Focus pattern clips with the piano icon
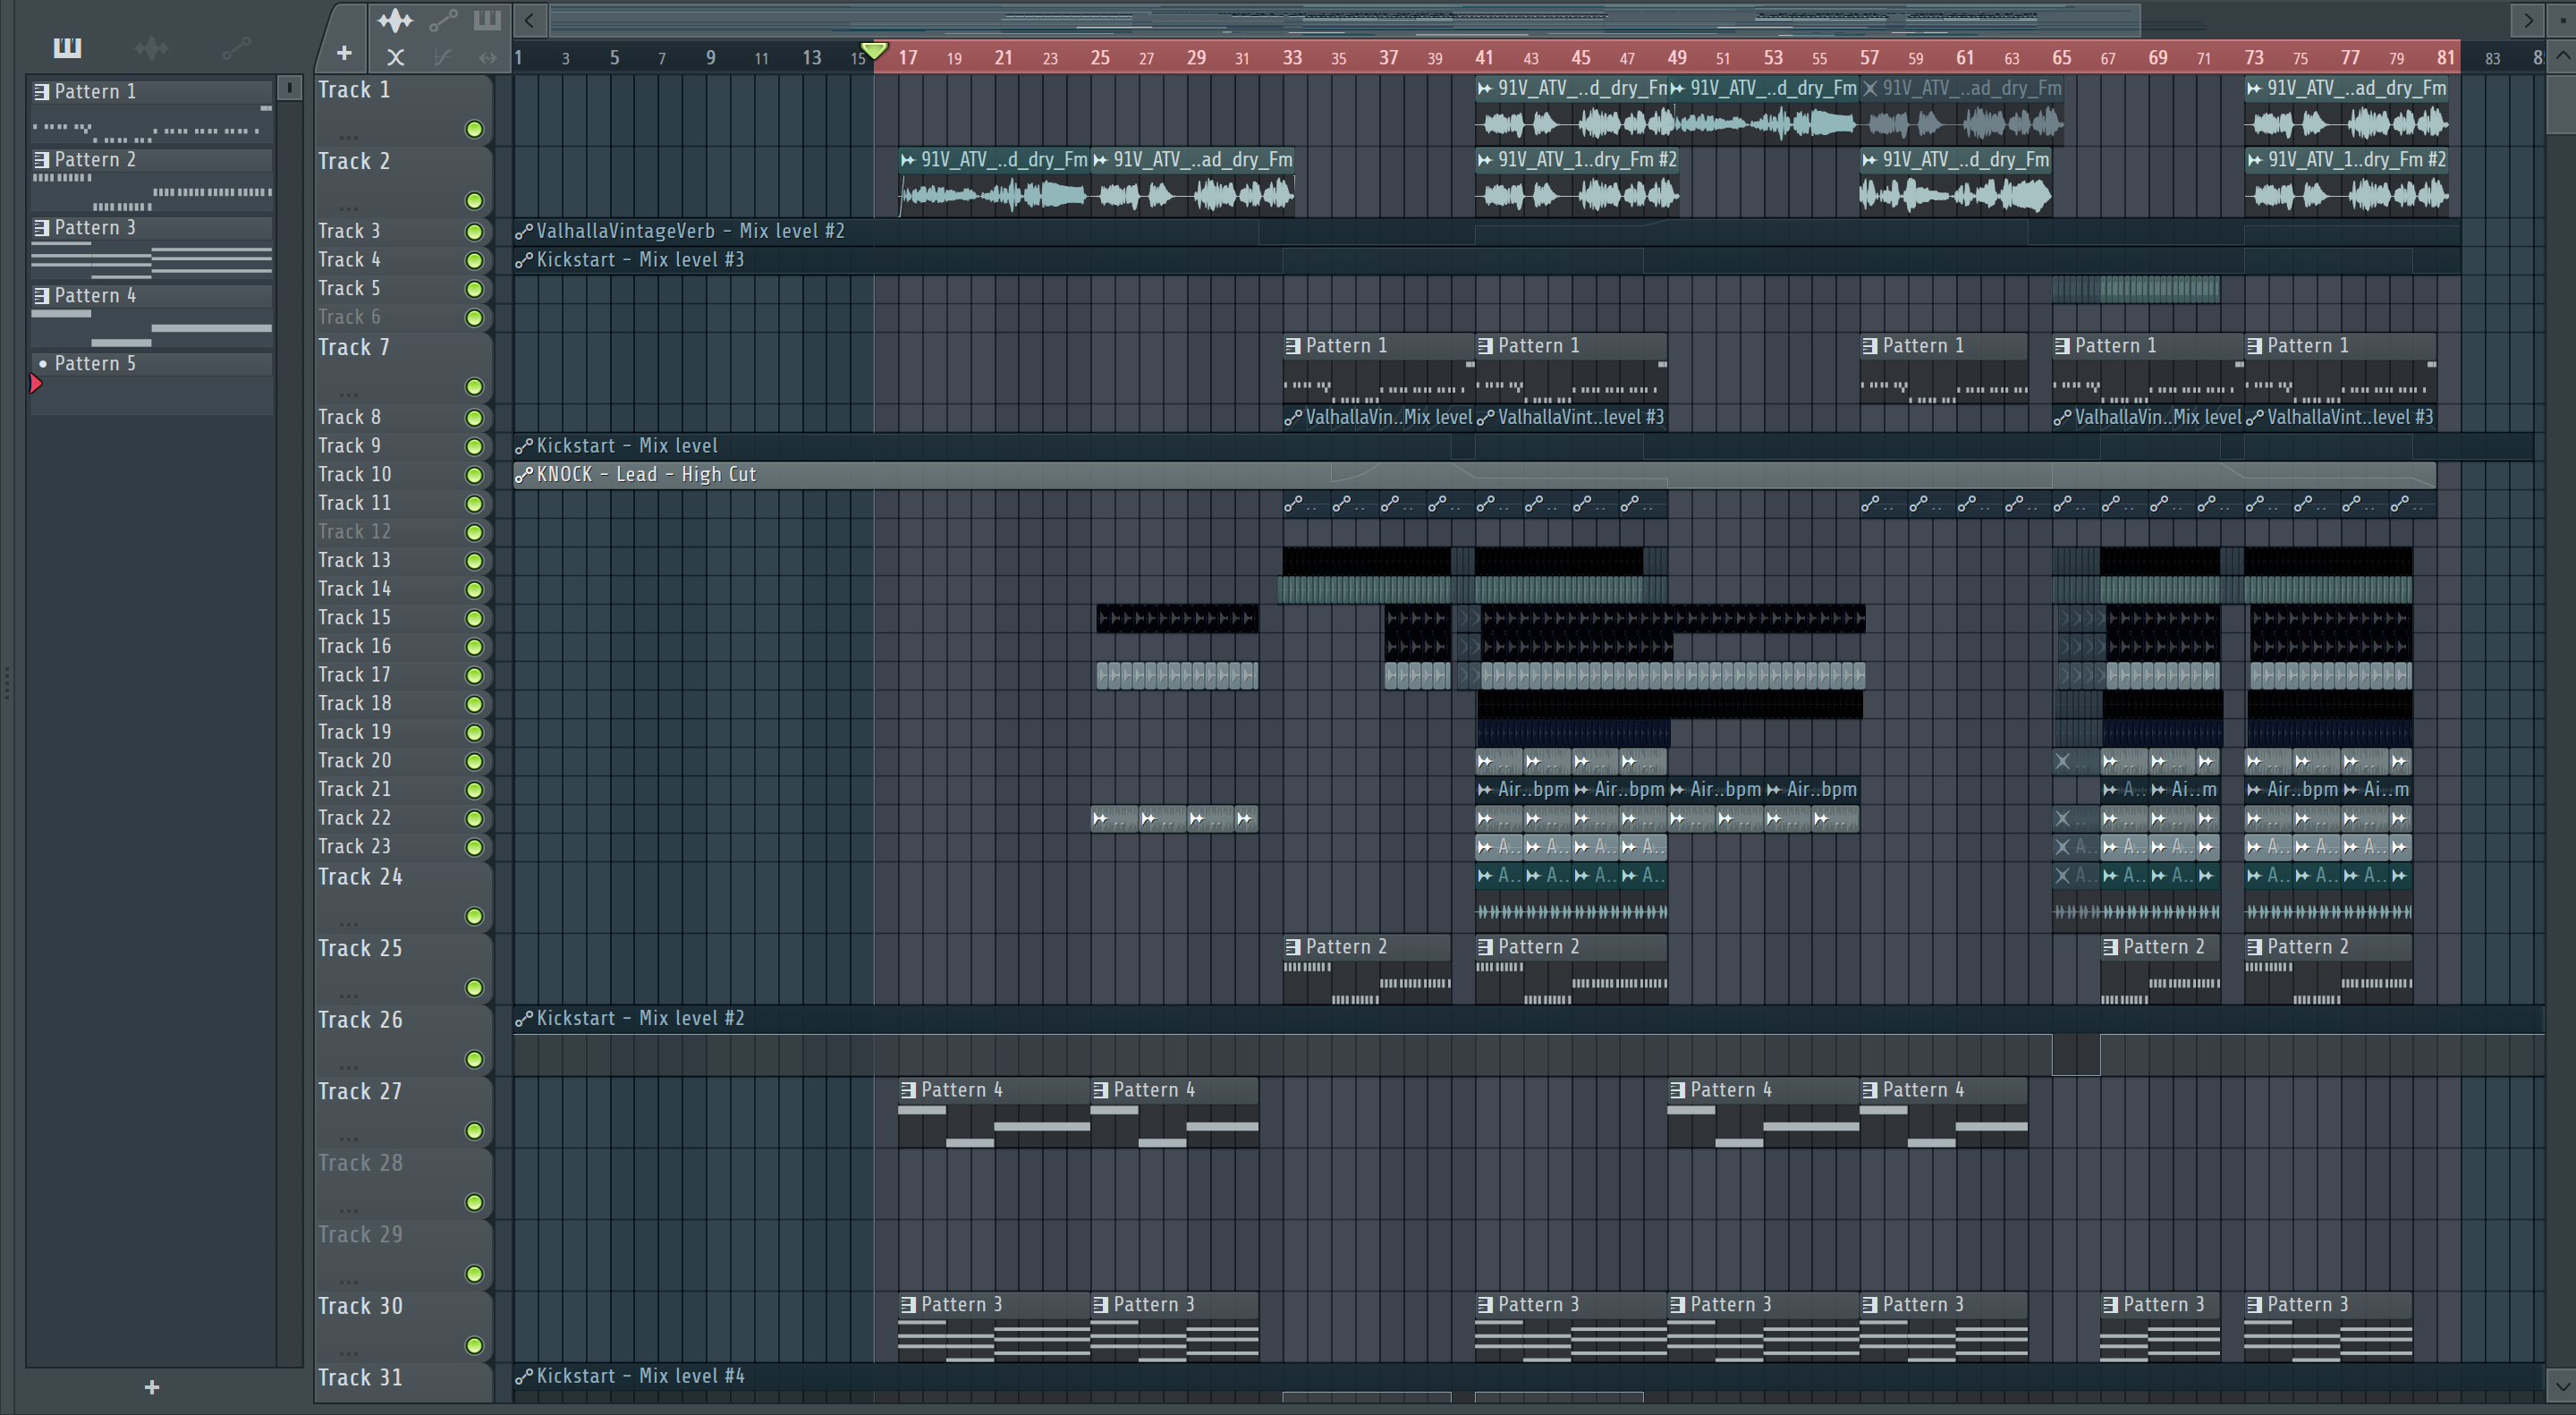 pos(487,20)
